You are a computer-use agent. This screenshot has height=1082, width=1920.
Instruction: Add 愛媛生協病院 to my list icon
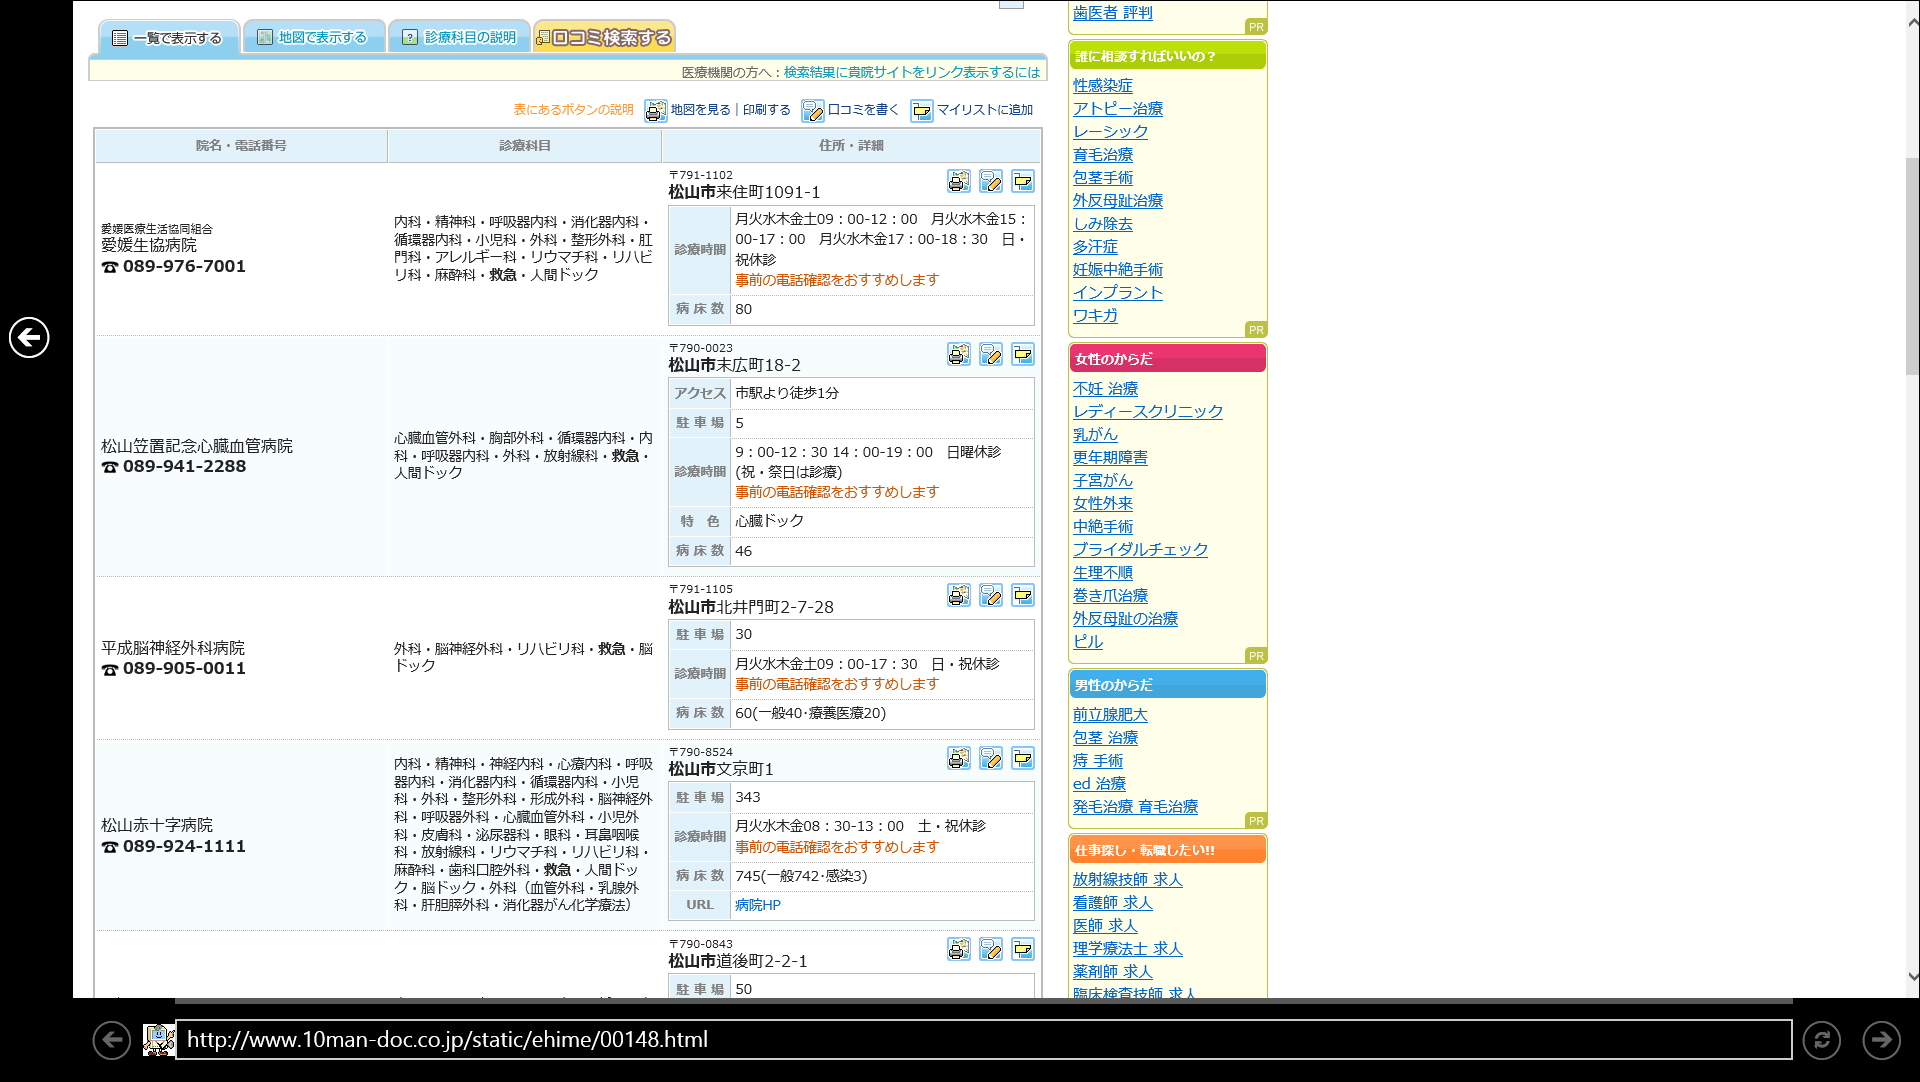[x=1022, y=181]
